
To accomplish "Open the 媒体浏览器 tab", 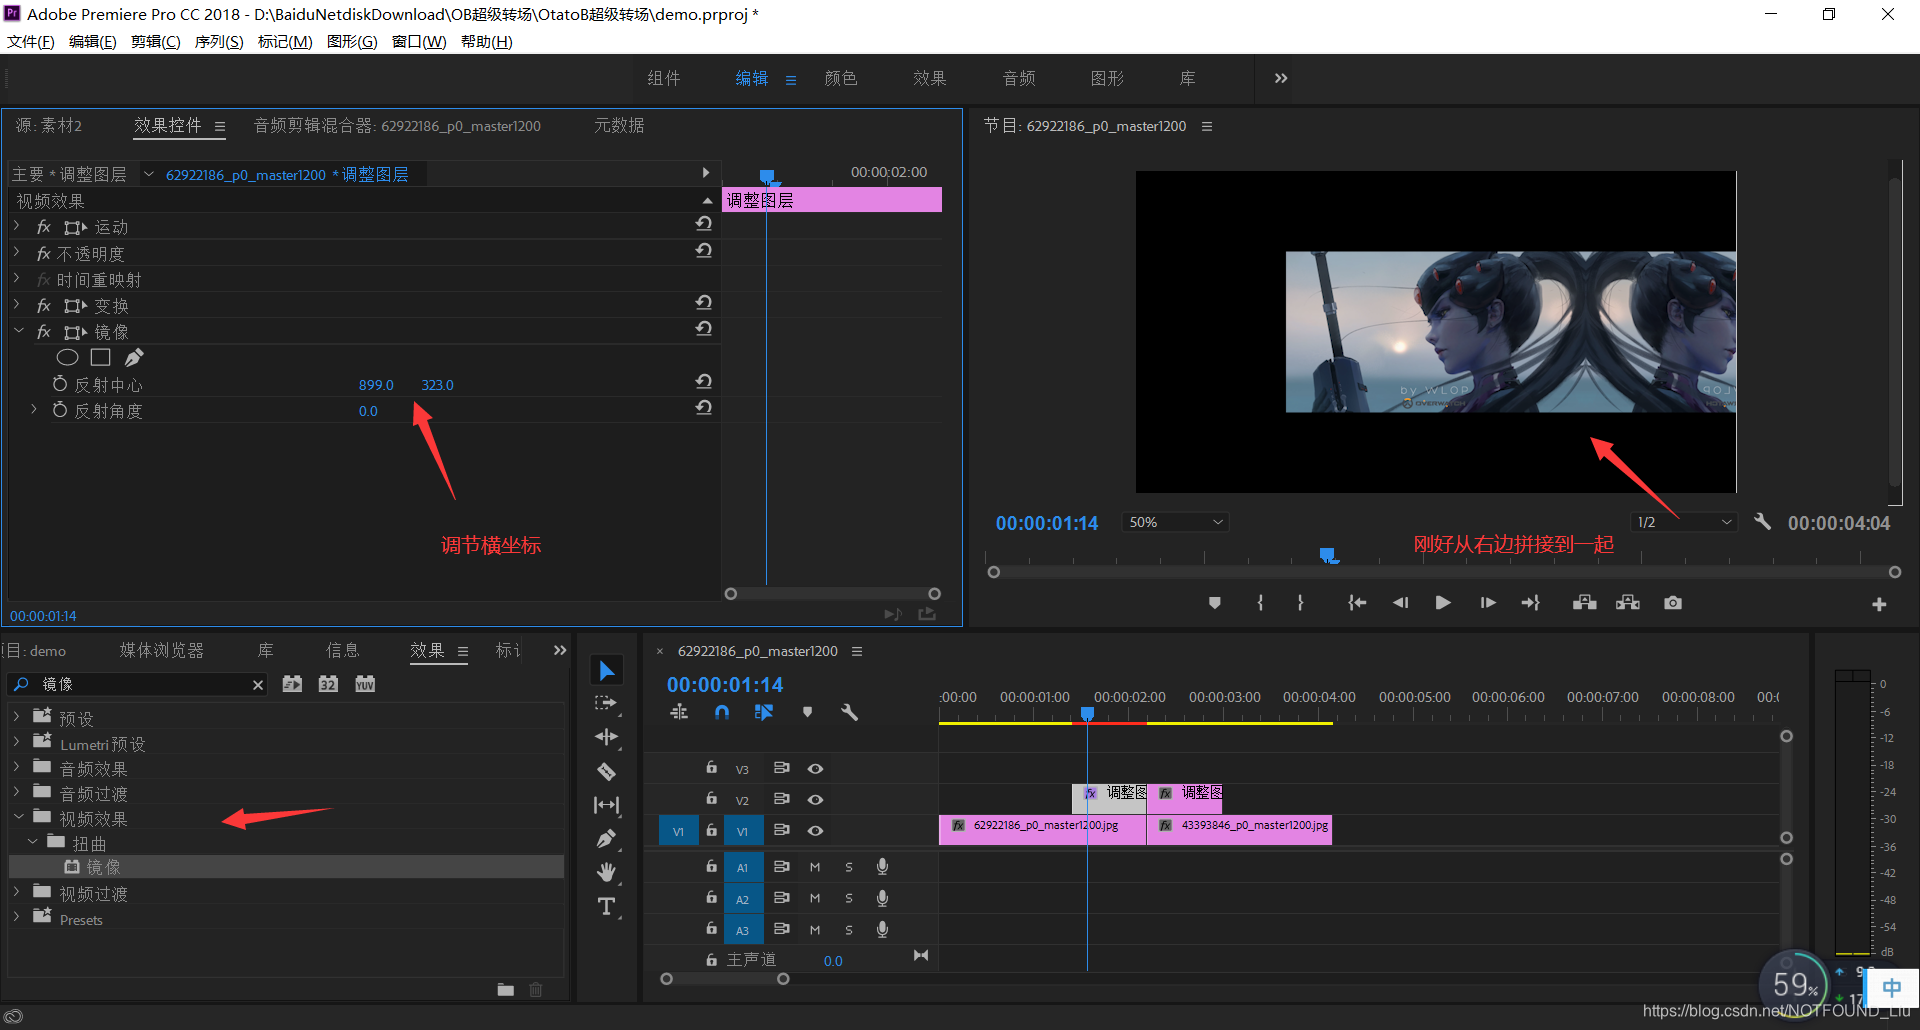I will 161,651.
